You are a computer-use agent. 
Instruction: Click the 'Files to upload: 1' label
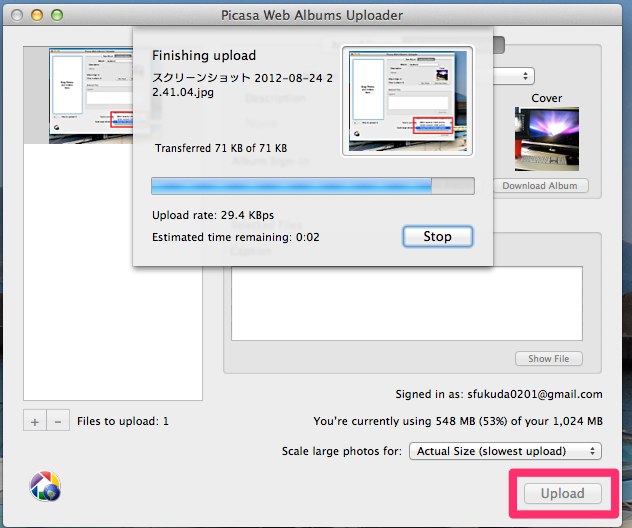[x=123, y=421]
